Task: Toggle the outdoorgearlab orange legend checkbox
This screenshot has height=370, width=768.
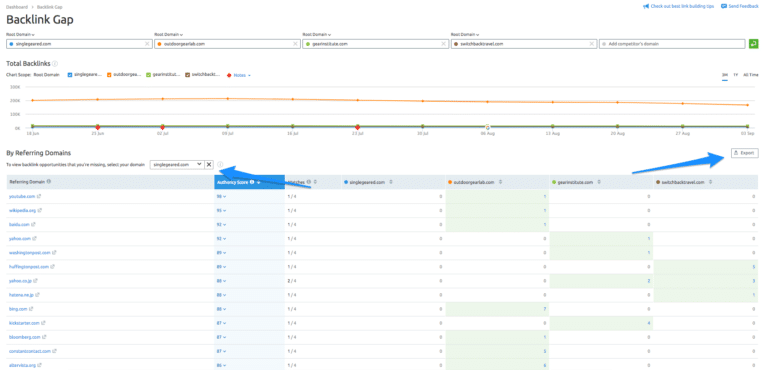Action: [x=110, y=75]
